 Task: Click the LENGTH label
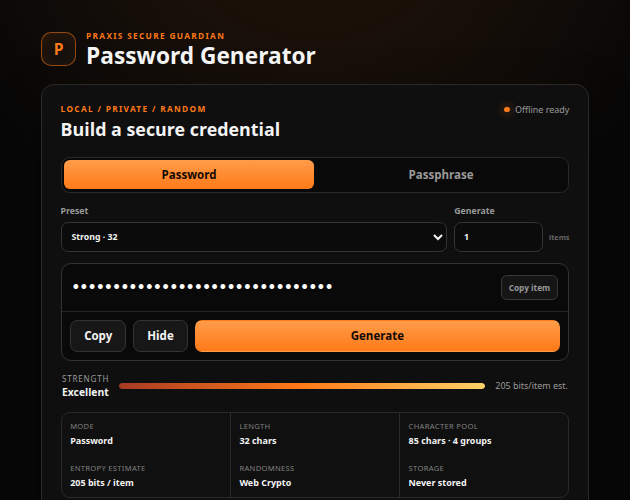point(255,426)
